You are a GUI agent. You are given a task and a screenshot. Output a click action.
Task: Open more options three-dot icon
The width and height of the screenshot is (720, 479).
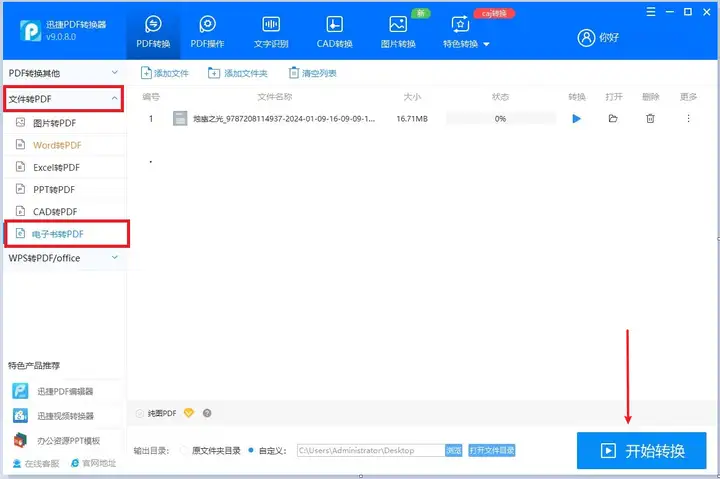(x=688, y=119)
